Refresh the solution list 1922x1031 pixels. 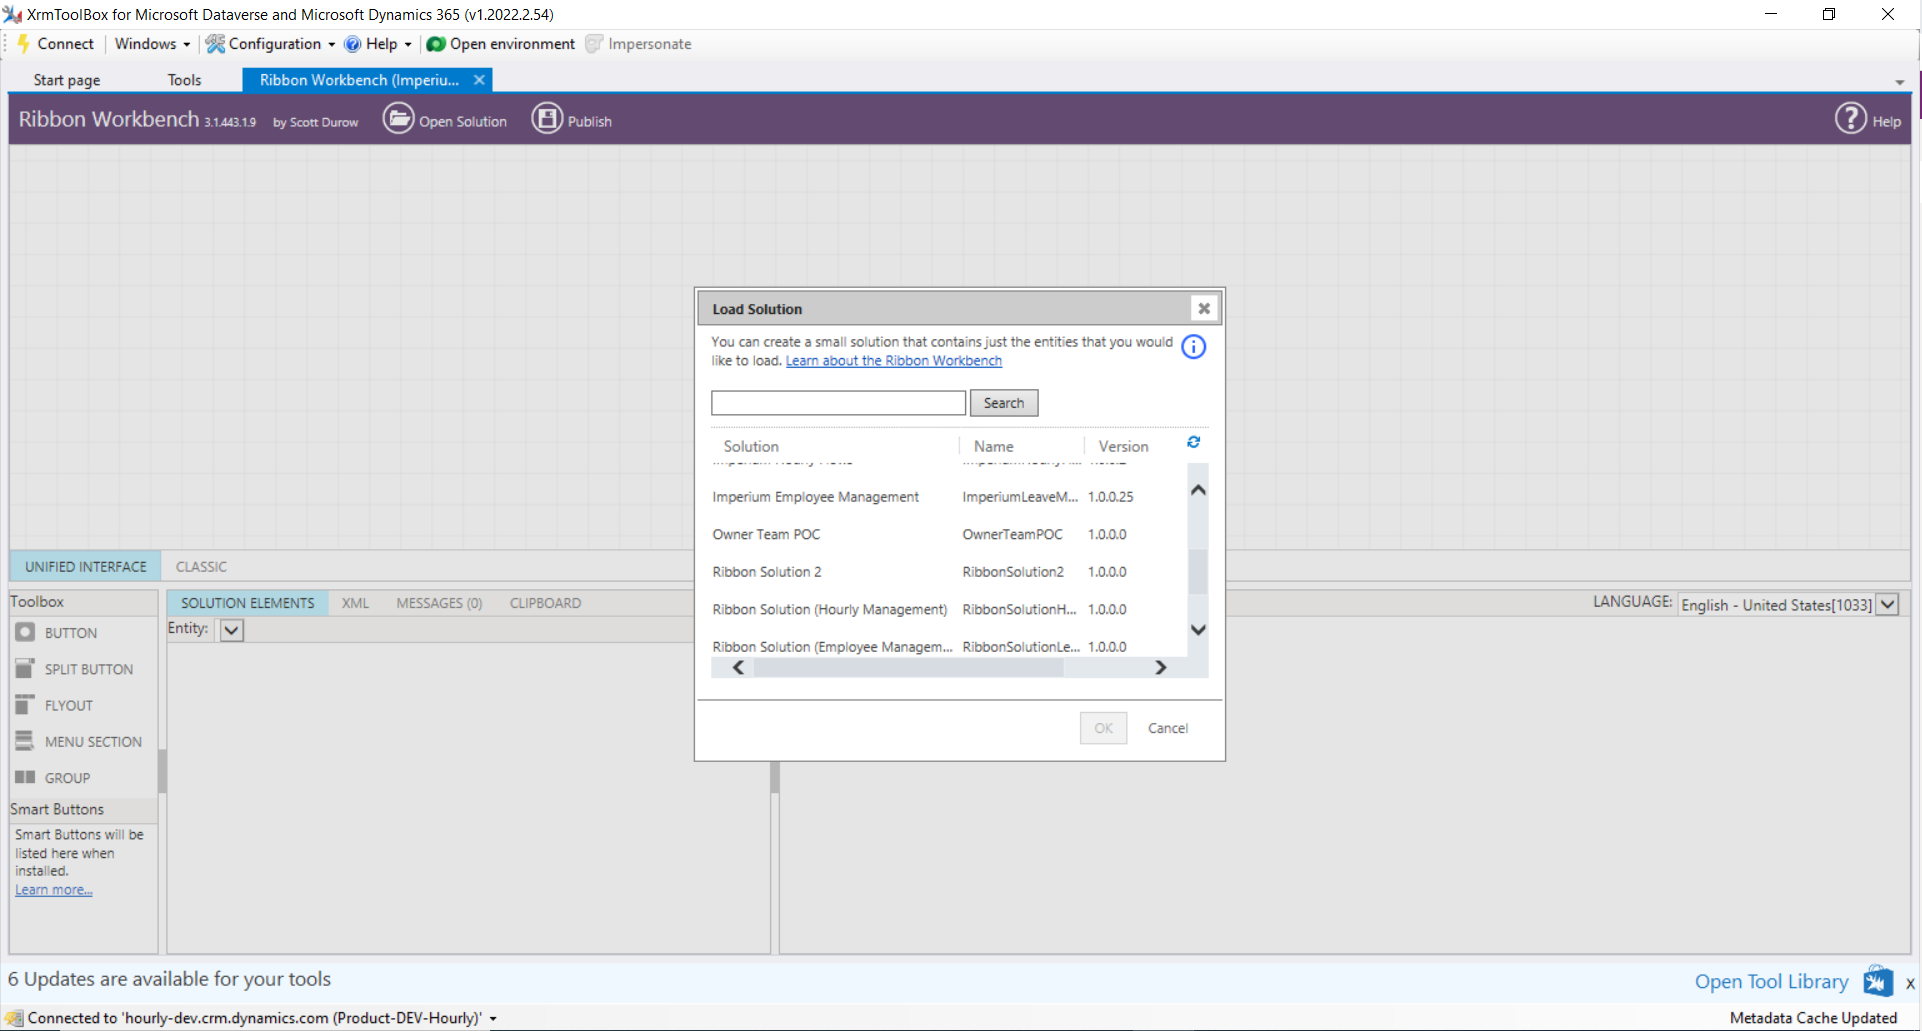click(x=1193, y=442)
